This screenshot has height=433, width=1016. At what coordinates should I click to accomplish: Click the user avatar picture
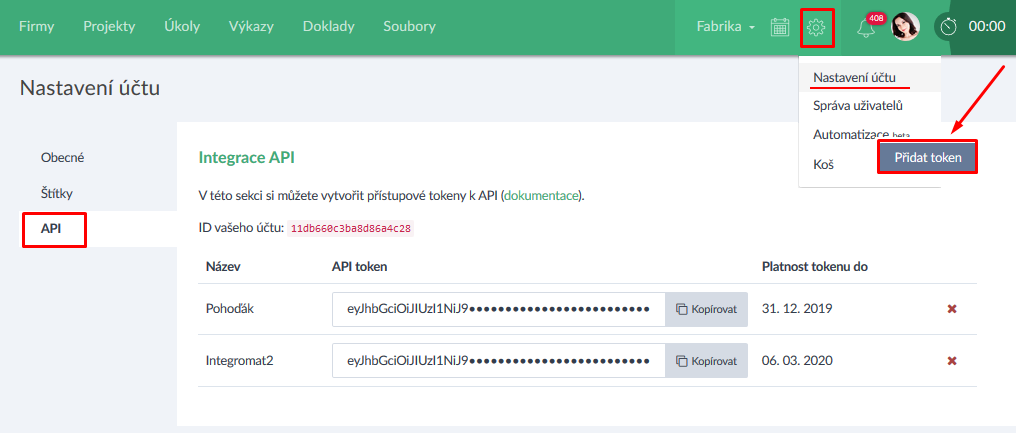(905, 27)
